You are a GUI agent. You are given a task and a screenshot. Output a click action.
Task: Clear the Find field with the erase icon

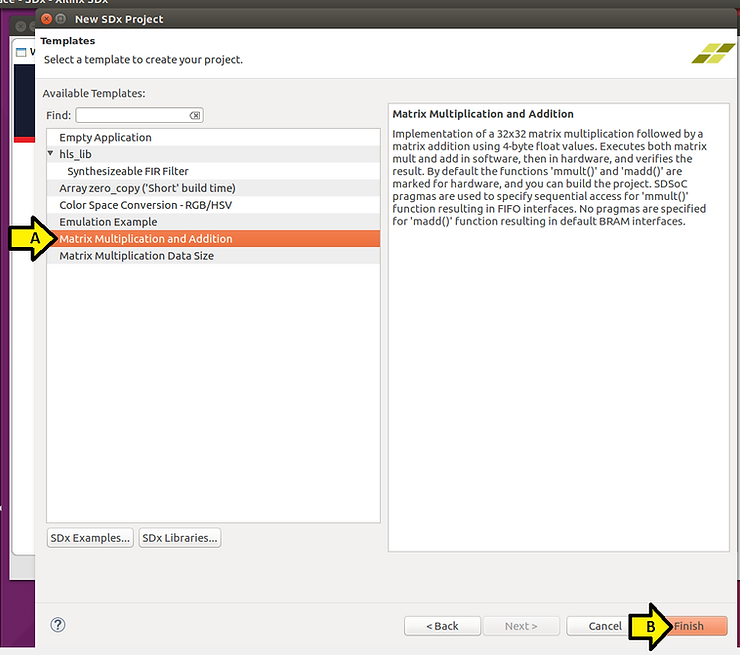[x=195, y=116]
